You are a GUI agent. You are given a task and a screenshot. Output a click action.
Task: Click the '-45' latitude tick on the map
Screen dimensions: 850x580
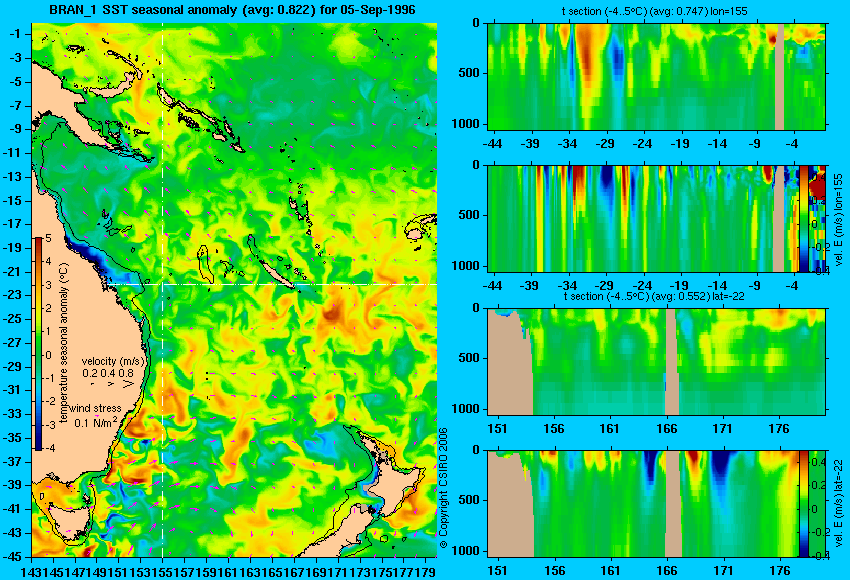[x=13, y=556]
